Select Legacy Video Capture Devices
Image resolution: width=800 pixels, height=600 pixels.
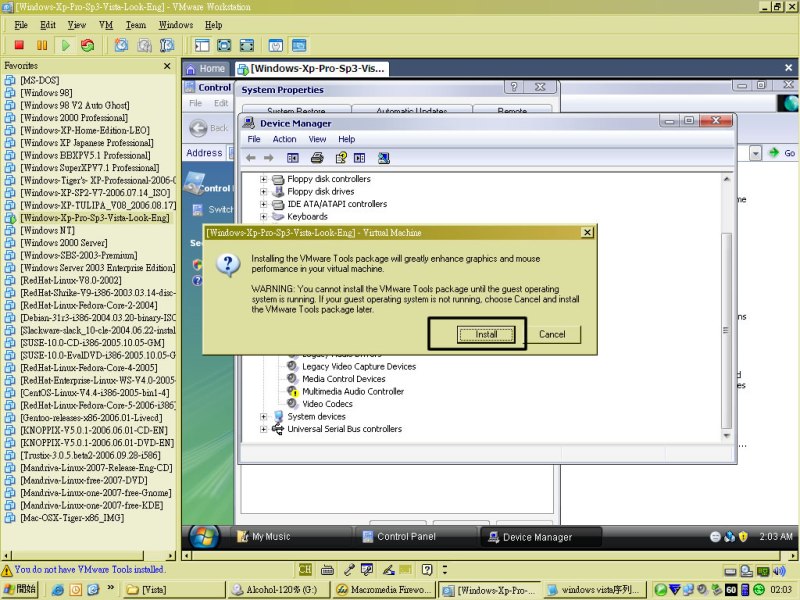tap(359, 367)
